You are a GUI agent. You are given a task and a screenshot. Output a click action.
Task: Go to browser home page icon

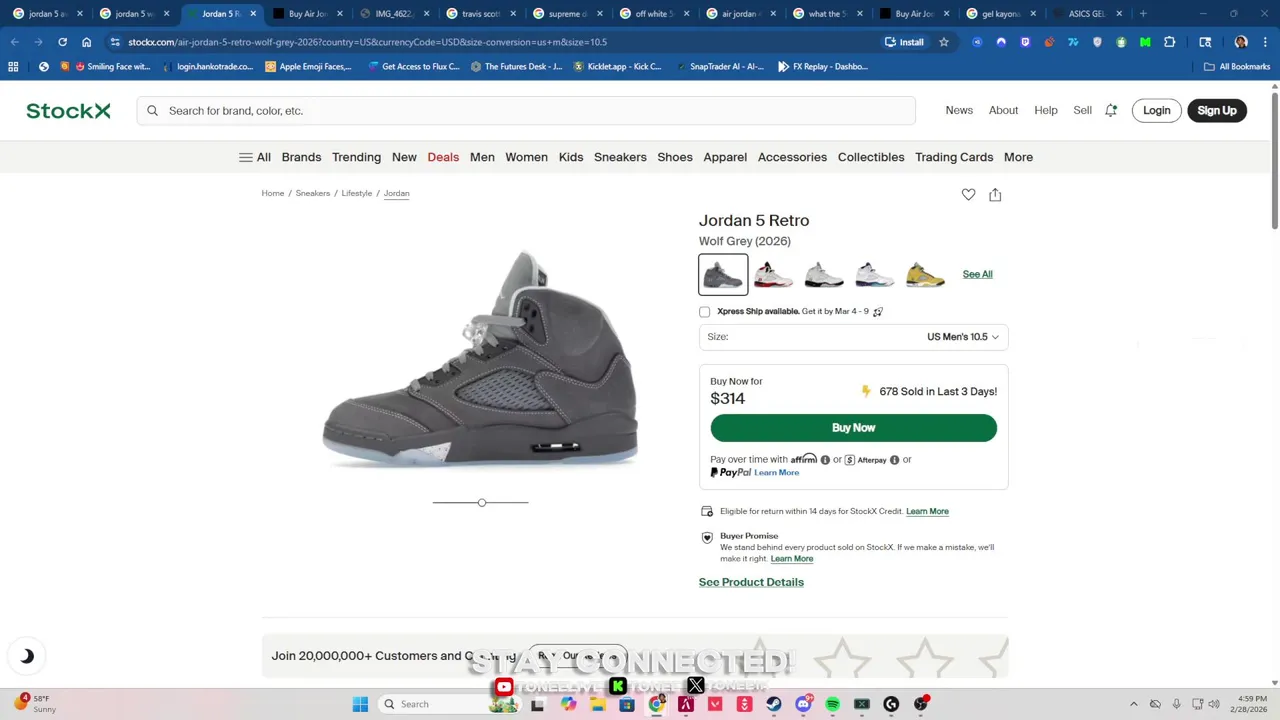click(87, 42)
